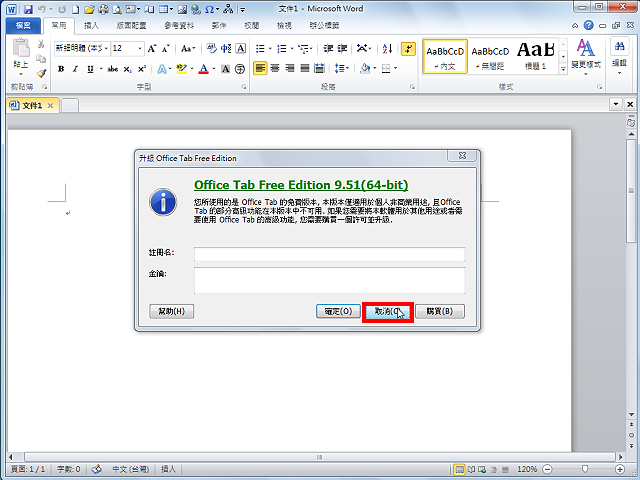This screenshot has height=480, width=640.
Task: Toggle Show/Hide paragraph marks button
Action: 408,49
